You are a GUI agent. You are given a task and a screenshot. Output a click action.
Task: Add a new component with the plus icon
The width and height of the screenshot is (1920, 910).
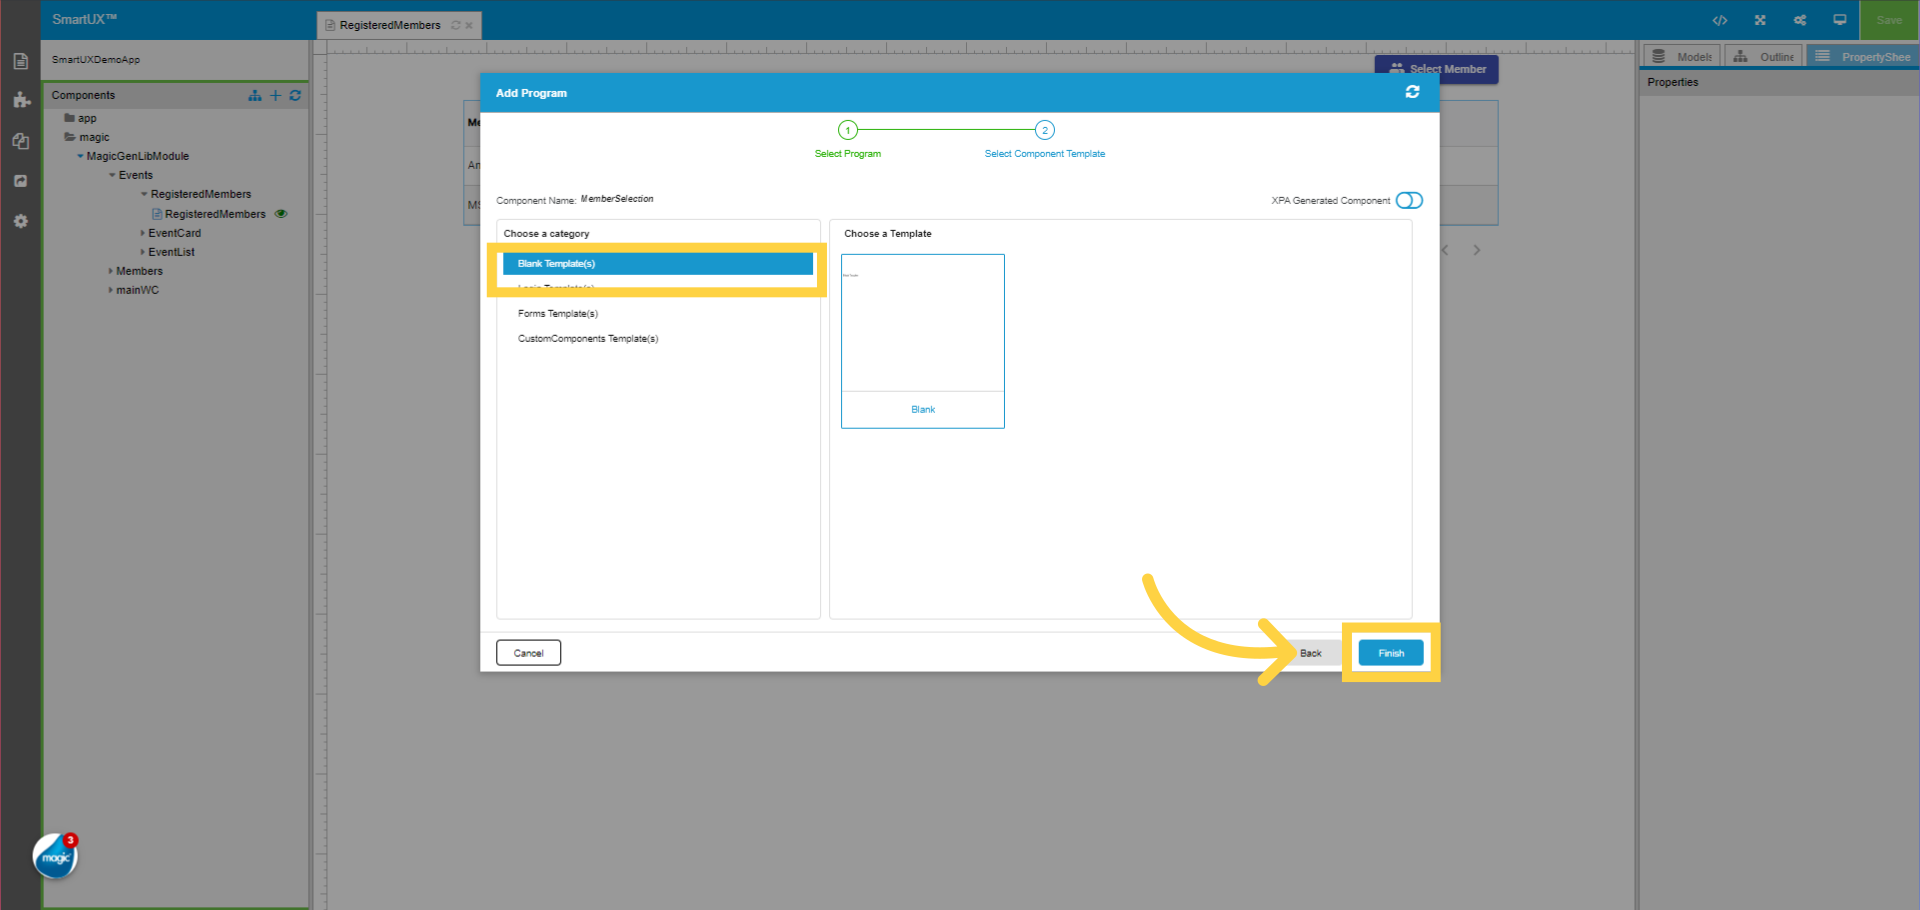(x=275, y=95)
